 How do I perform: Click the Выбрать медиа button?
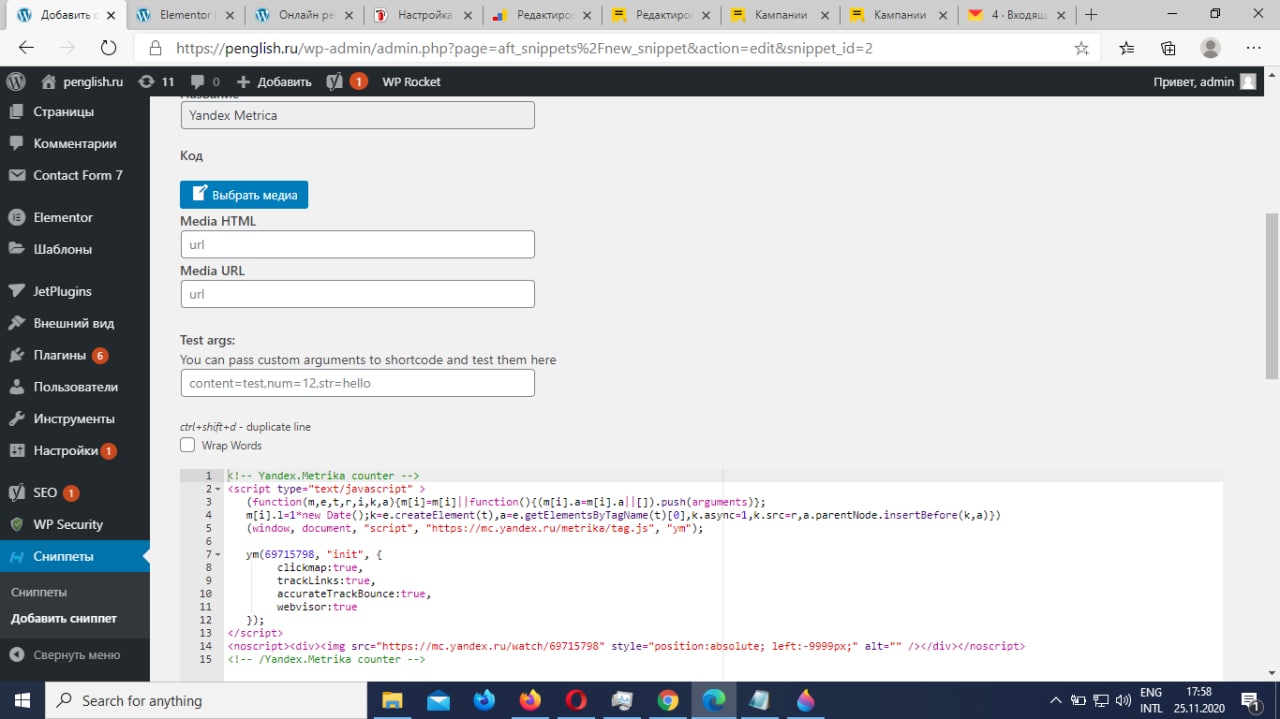pos(244,194)
